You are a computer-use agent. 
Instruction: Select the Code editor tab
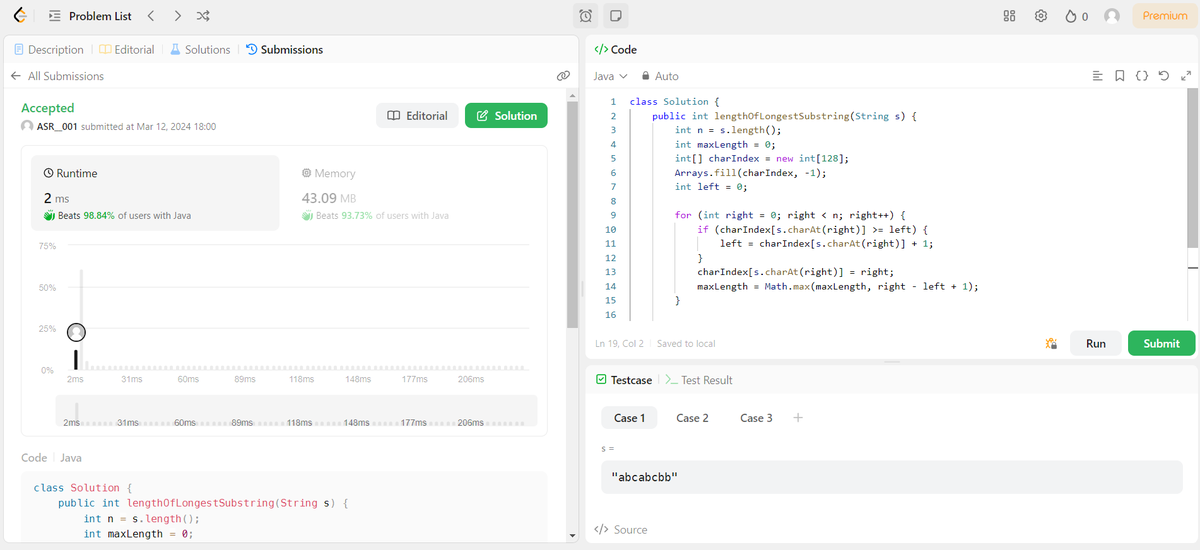pos(616,49)
